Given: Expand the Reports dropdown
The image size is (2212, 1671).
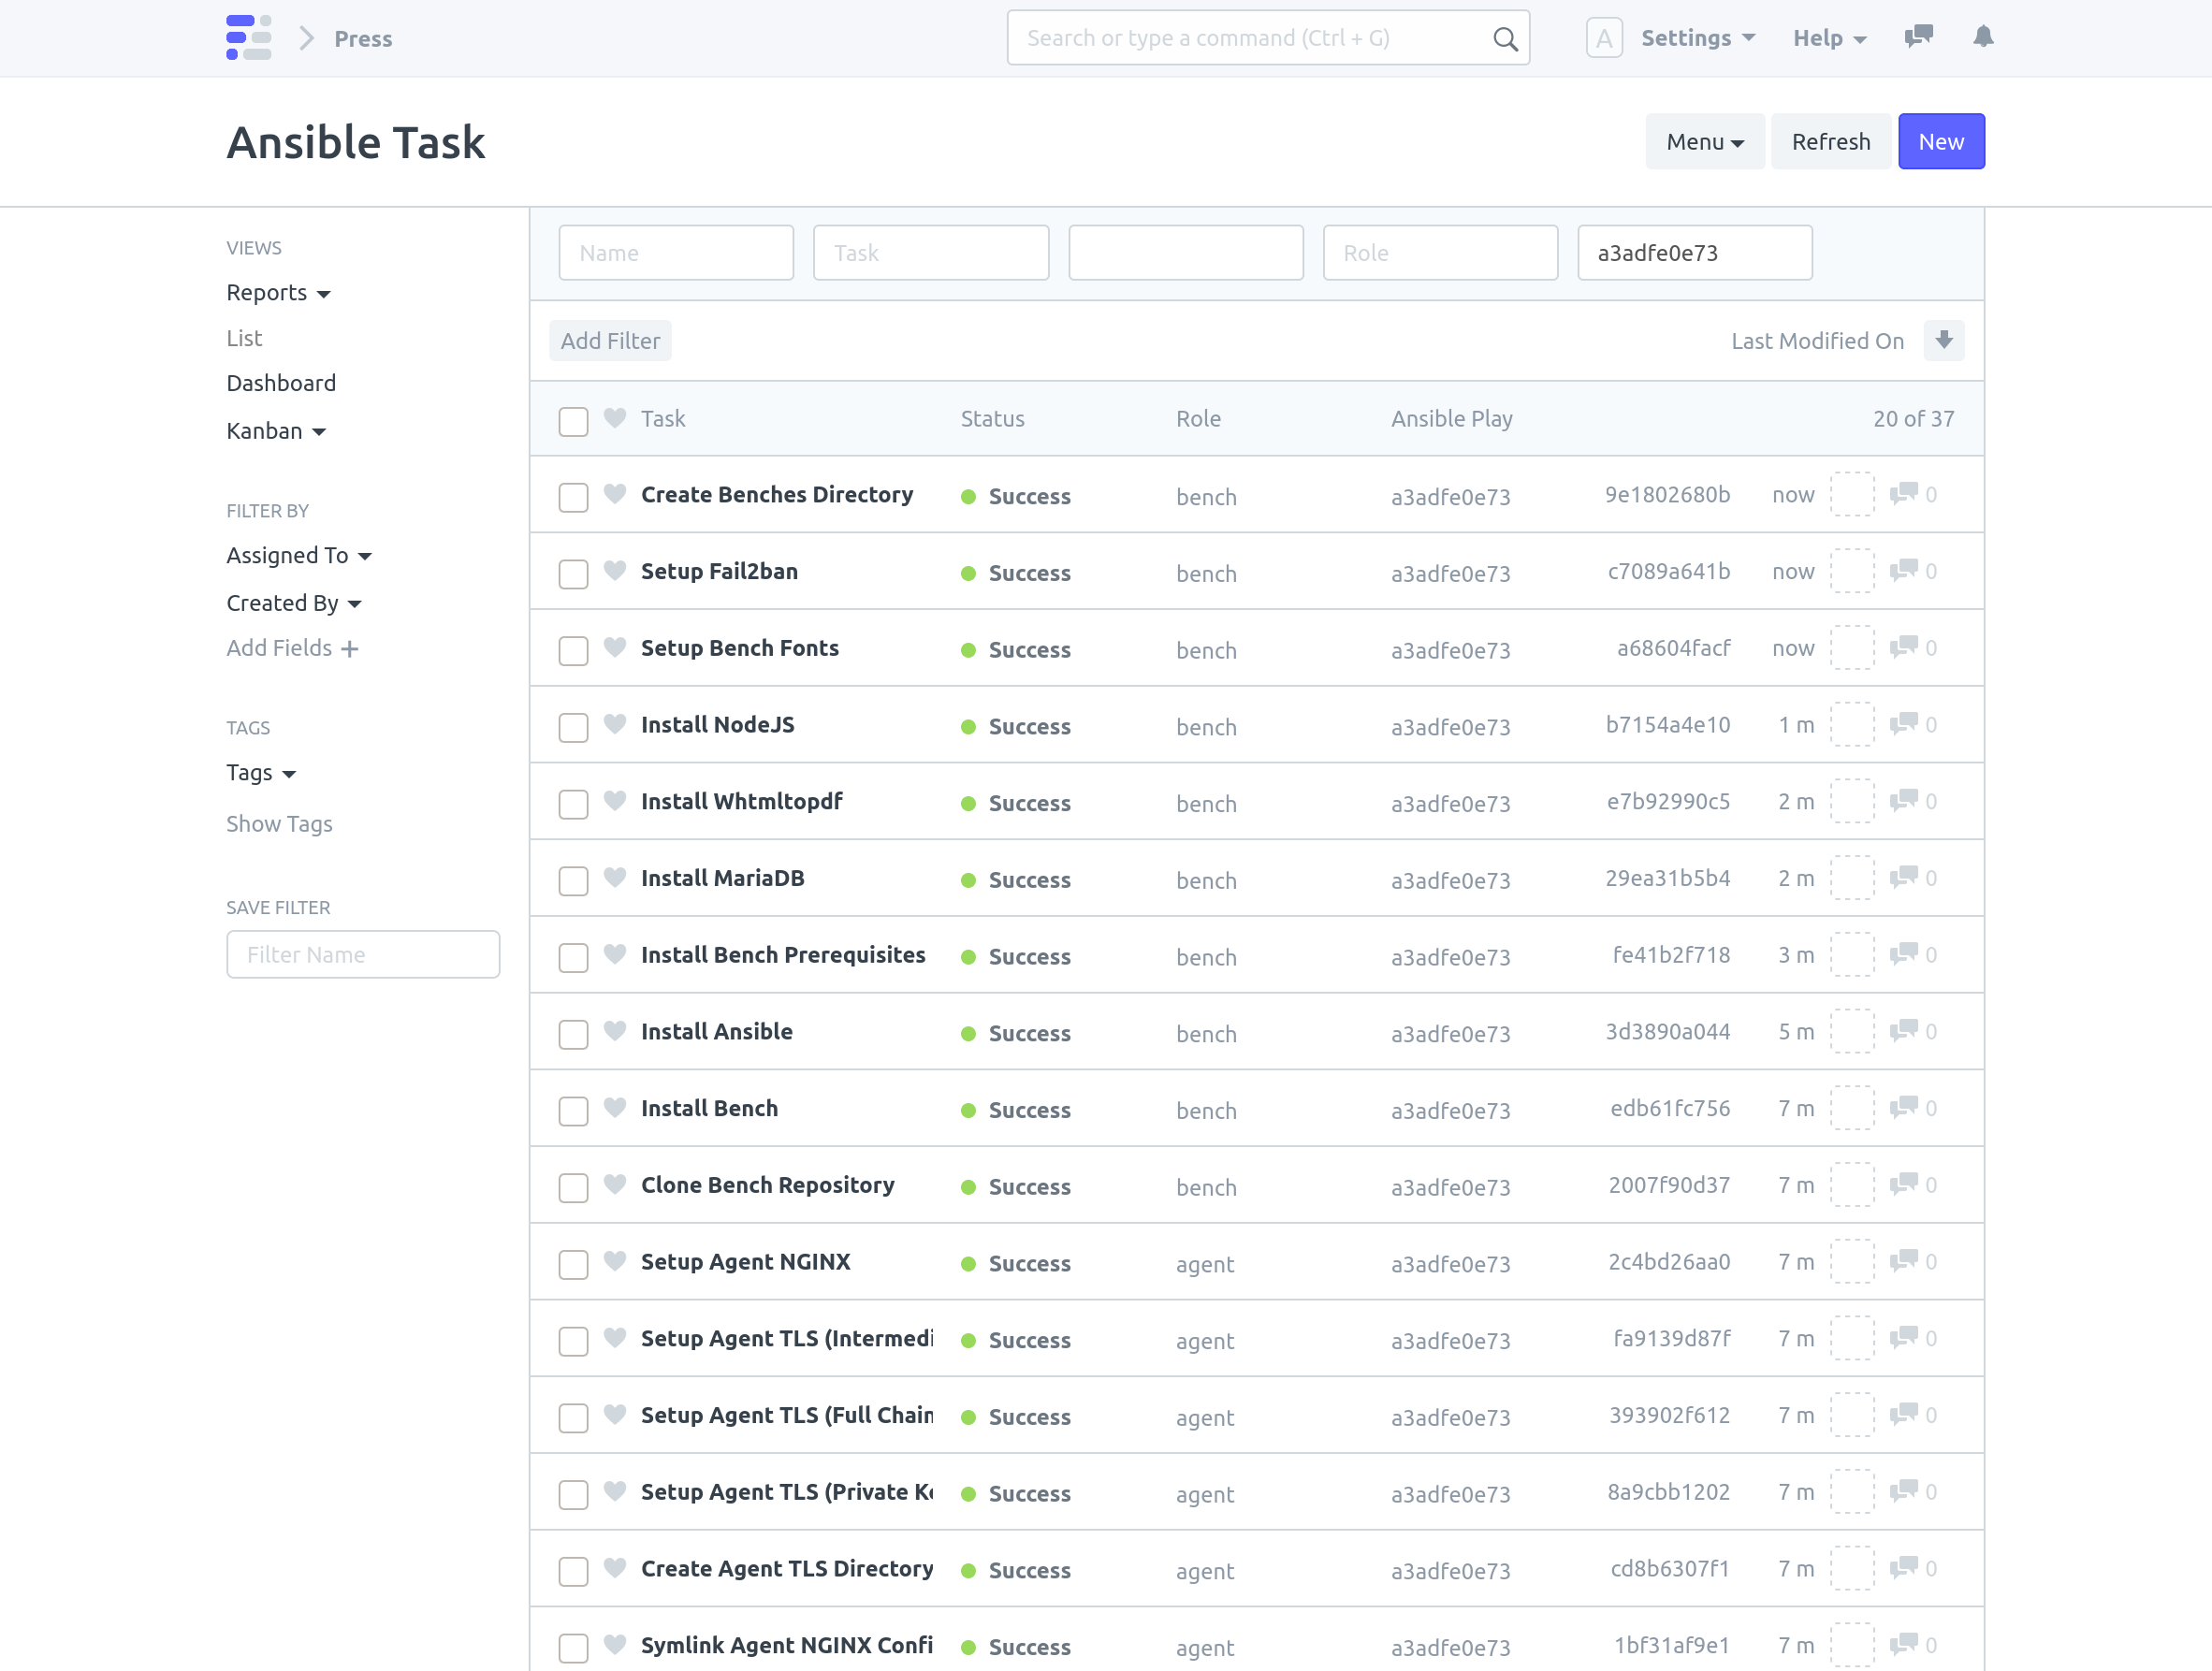Looking at the screenshot, I should 278,292.
